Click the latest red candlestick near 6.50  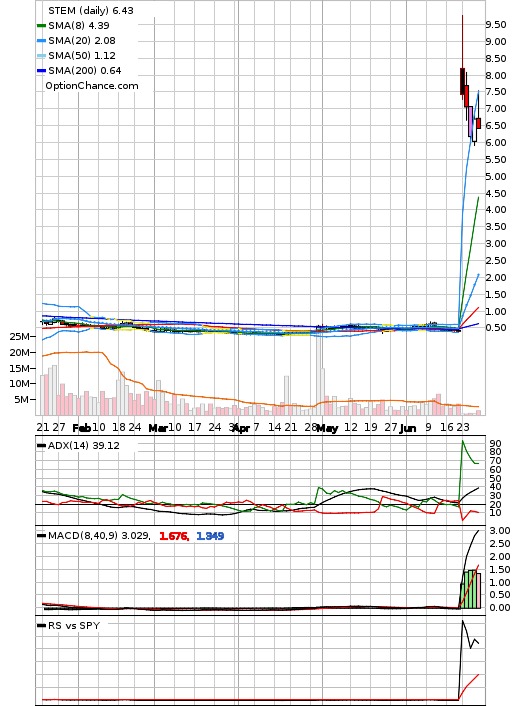(x=478, y=123)
